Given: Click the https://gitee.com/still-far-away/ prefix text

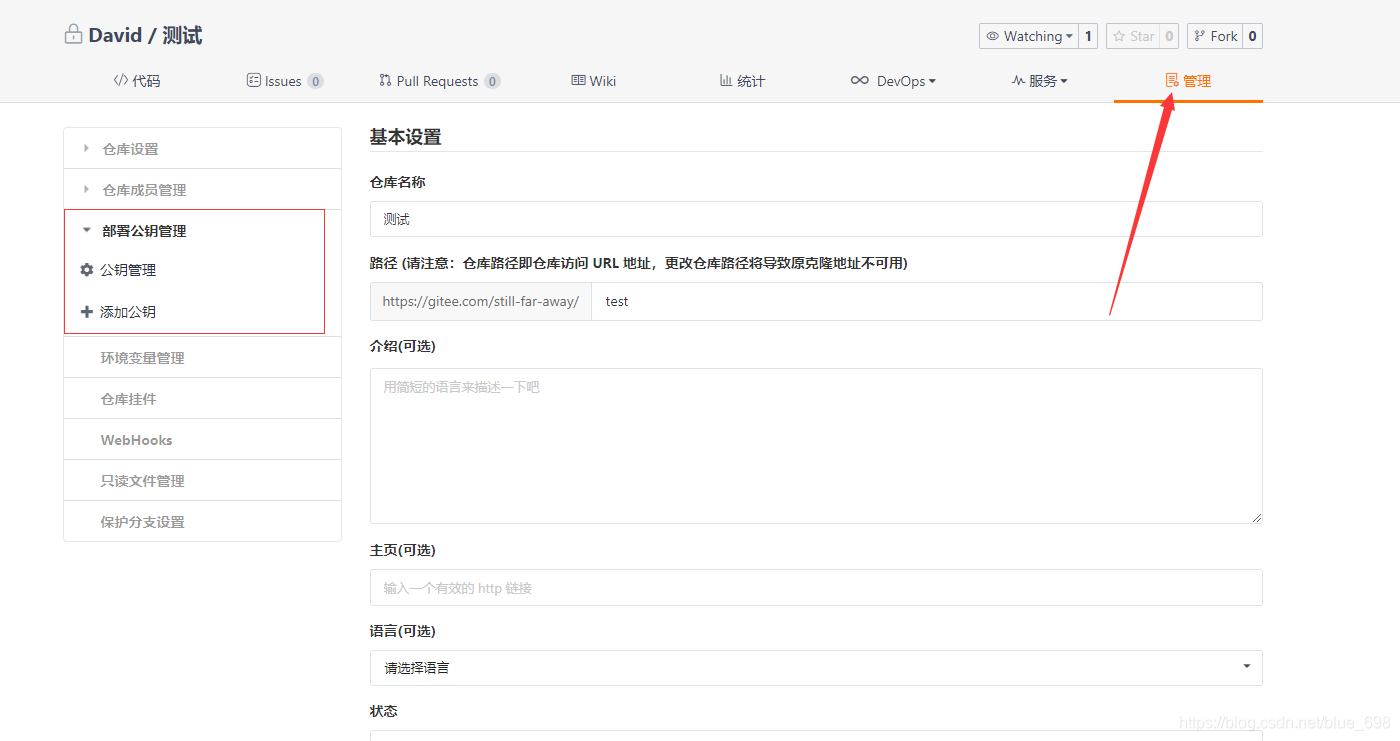Looking at the screenshot, I should [x=481, y=301].
